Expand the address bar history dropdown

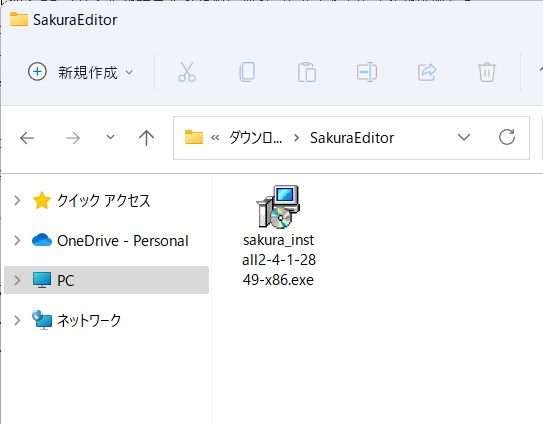pos(464,137)
